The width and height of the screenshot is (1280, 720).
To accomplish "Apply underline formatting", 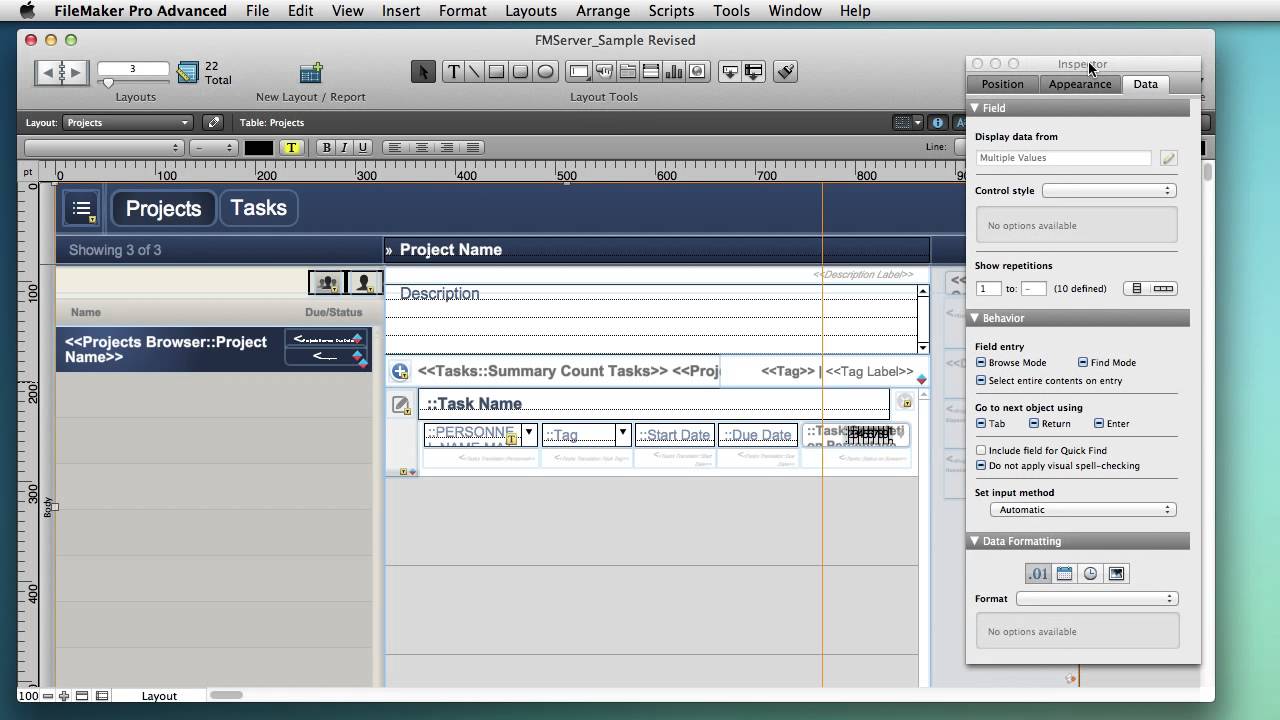I will click(363, 147).
